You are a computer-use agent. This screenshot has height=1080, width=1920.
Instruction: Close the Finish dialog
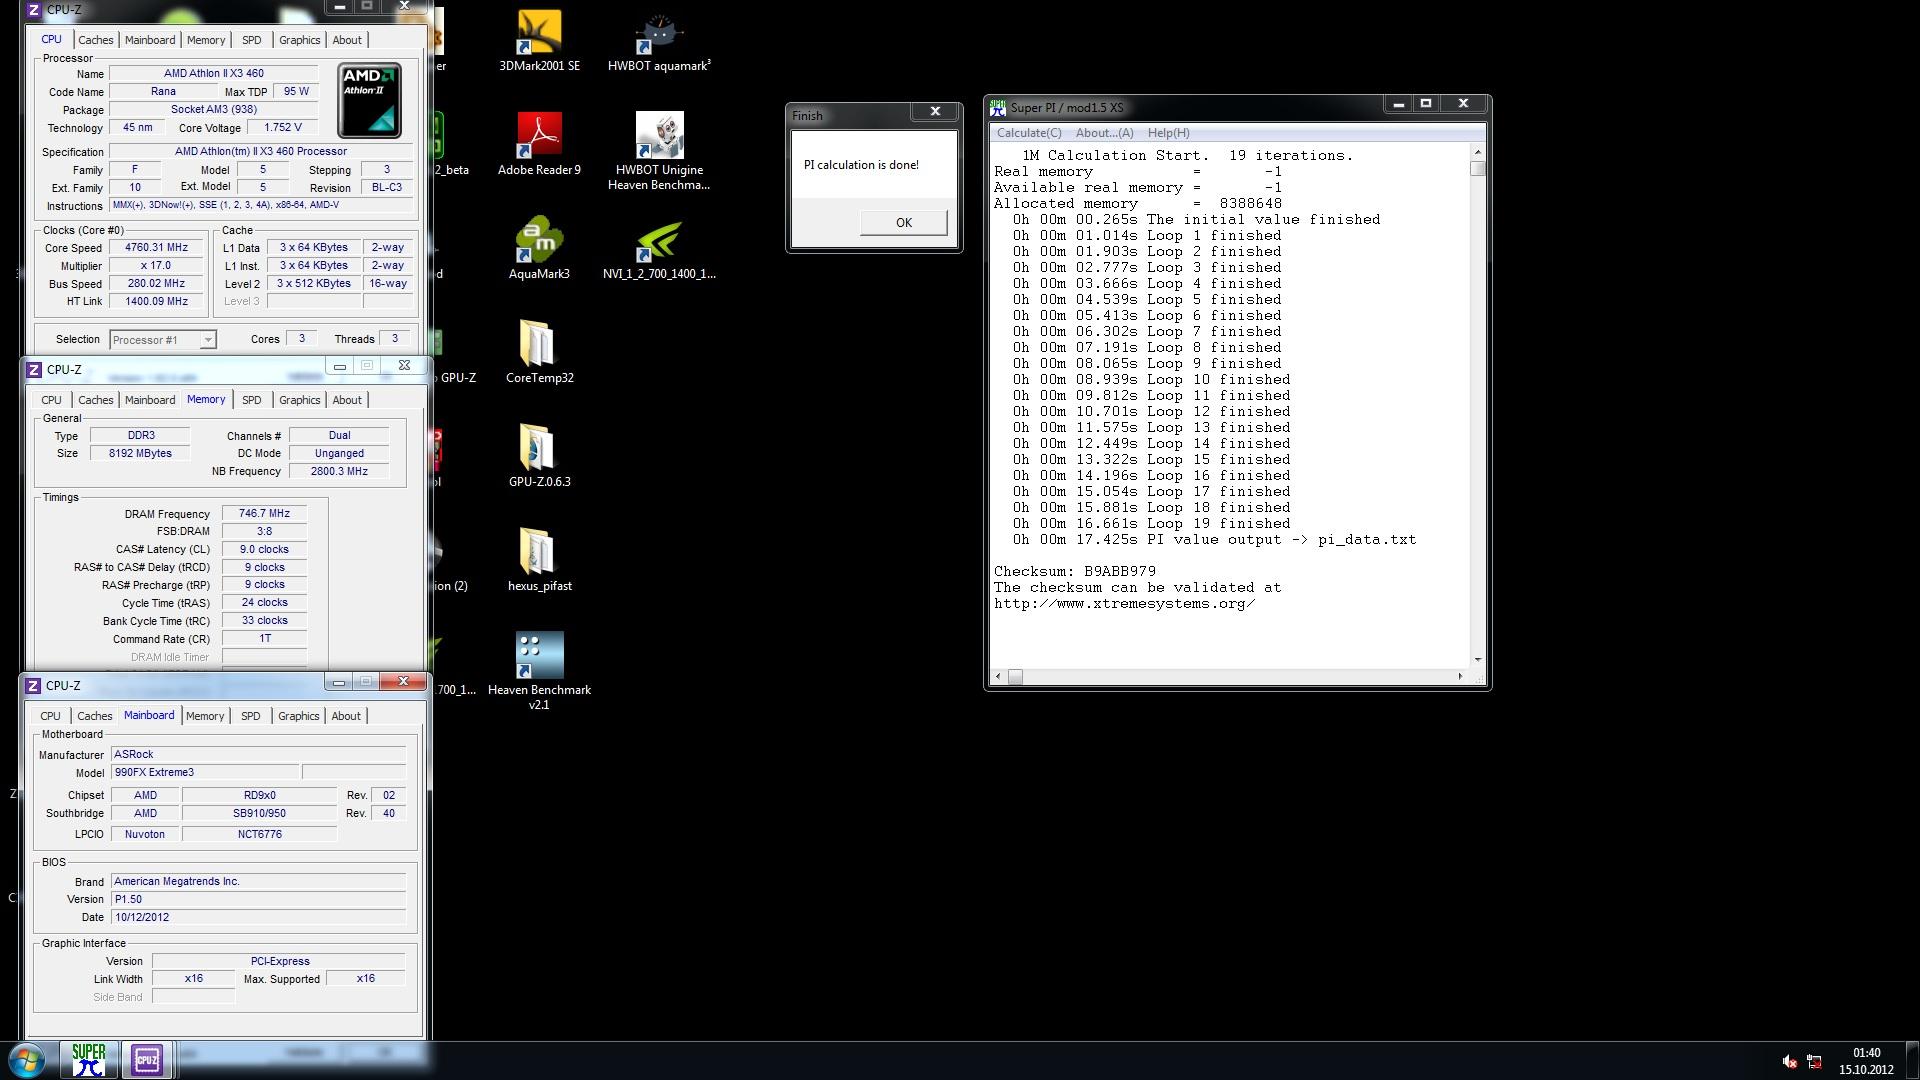(935, 112)
